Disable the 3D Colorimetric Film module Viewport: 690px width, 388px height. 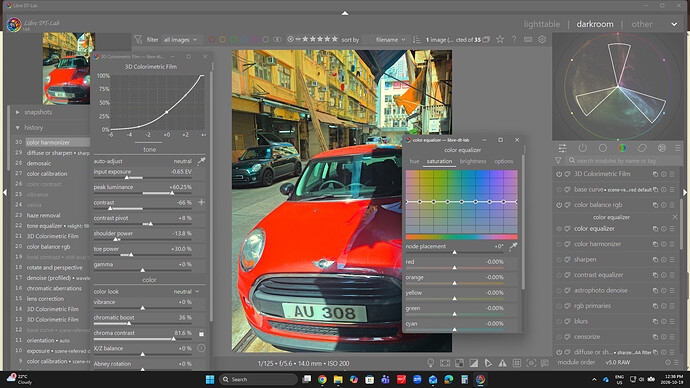tap(559, 174)
